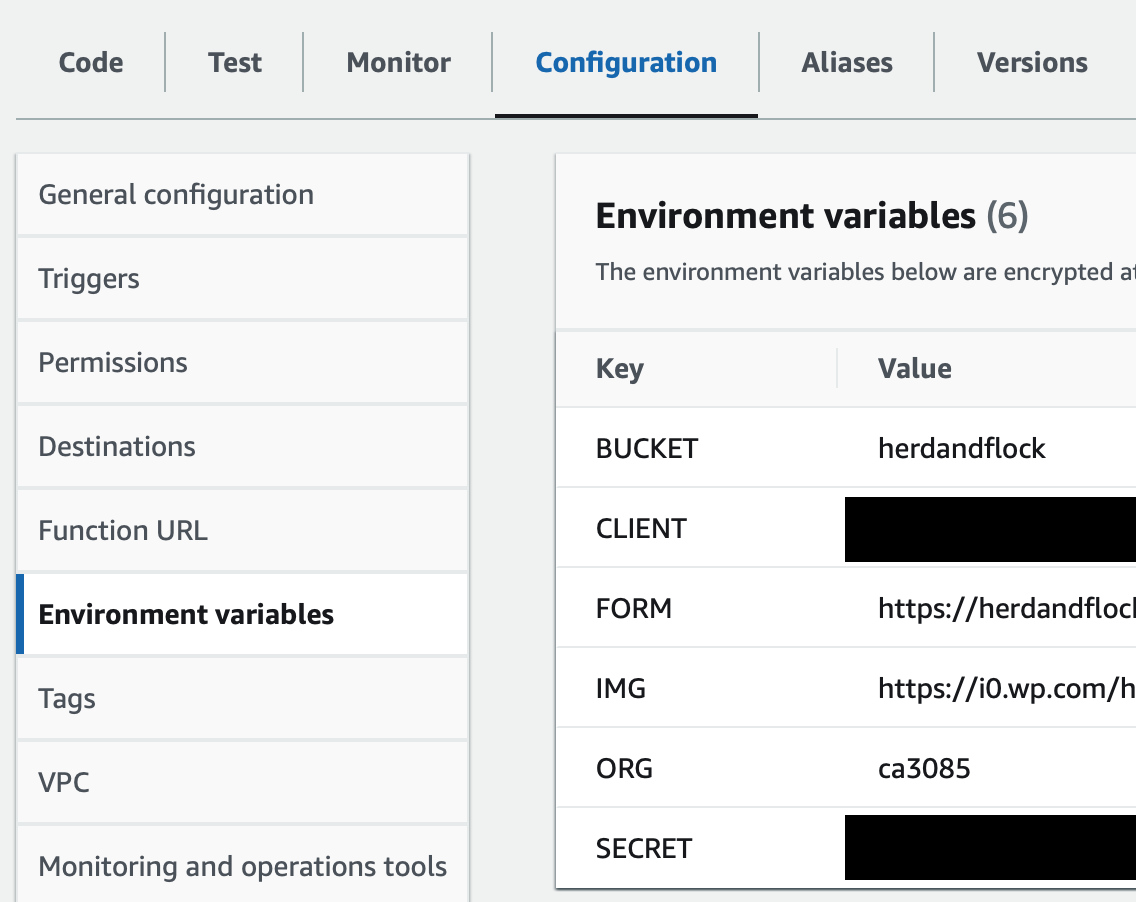The height and width of the screenshot is (902, 1136).
Task: Switch to the Versions tab
Action: pos(1032,62)
